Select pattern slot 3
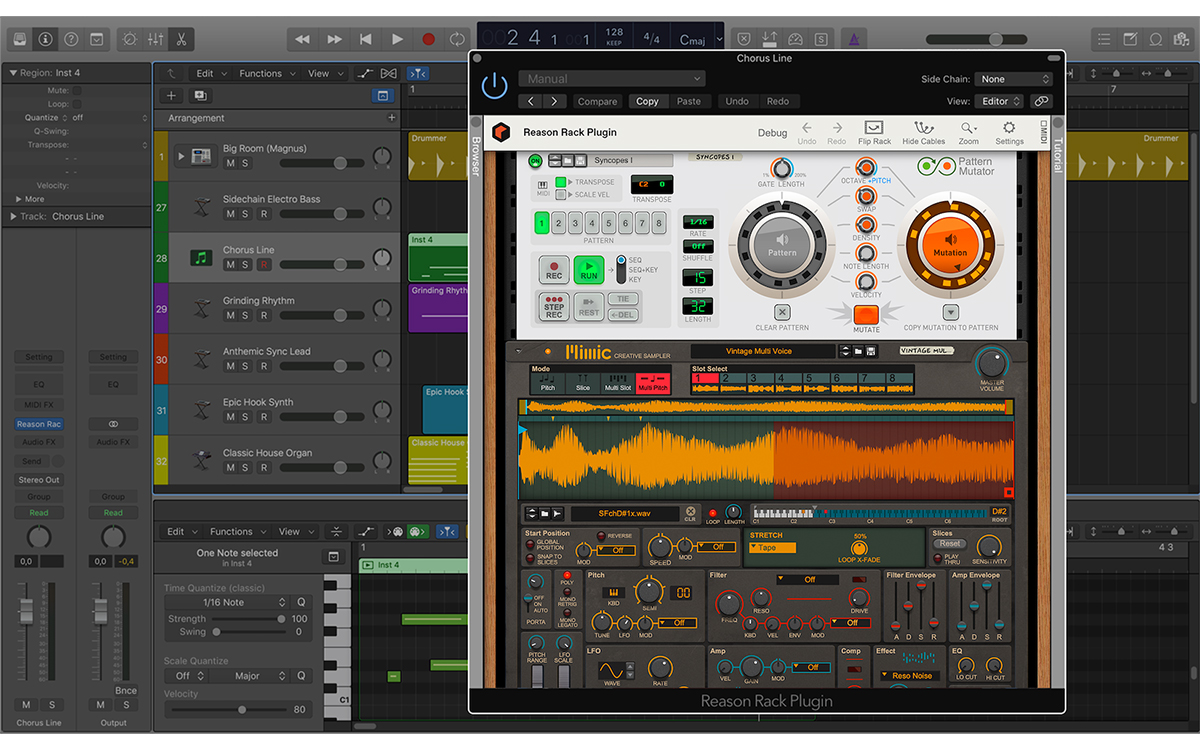1200x750 pixels. pos(575,223)
